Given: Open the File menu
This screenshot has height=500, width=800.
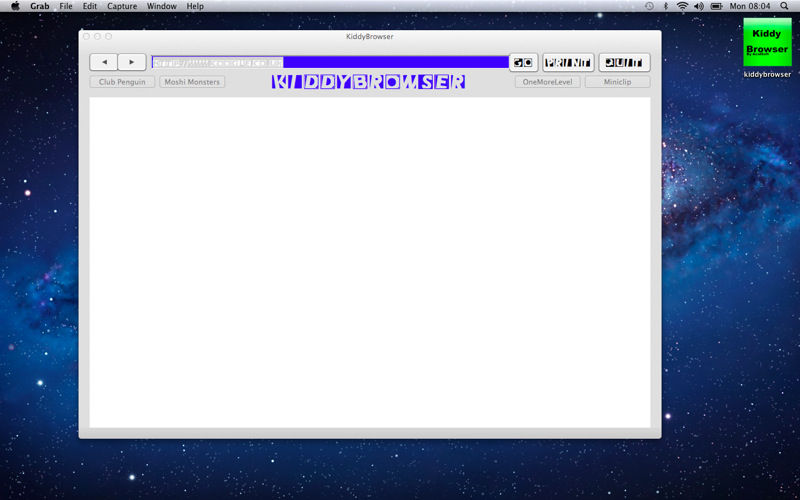Looking at the screenshot, I should [66, 6].
